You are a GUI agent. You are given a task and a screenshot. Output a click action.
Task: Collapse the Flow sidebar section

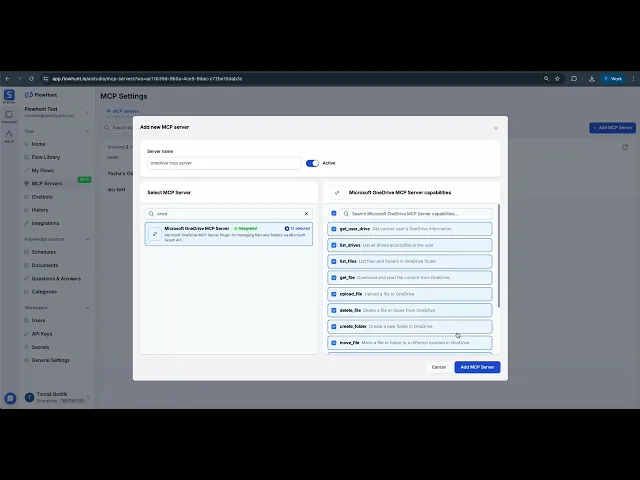87,131
